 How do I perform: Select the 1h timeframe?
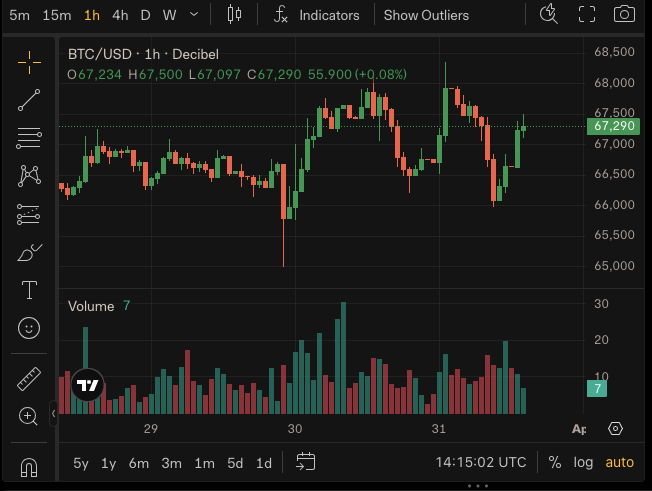(x=92, y=15)
